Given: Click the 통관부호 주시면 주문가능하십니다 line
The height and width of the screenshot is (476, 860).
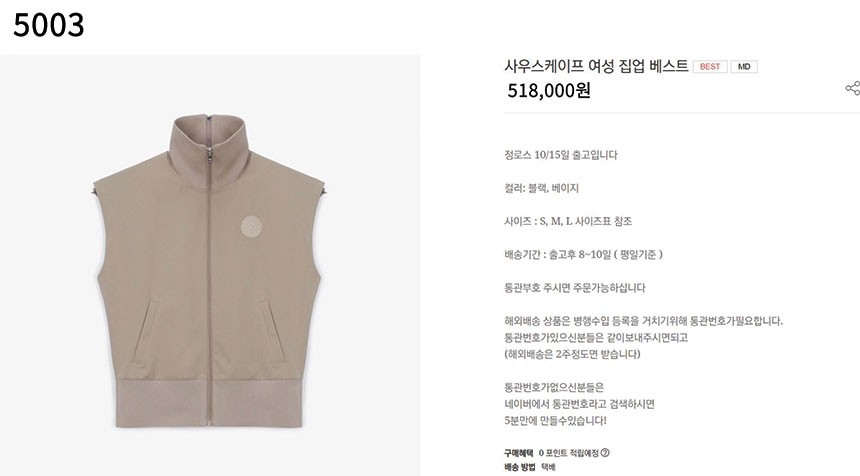Looking at the screenshot, I should 574,288.
